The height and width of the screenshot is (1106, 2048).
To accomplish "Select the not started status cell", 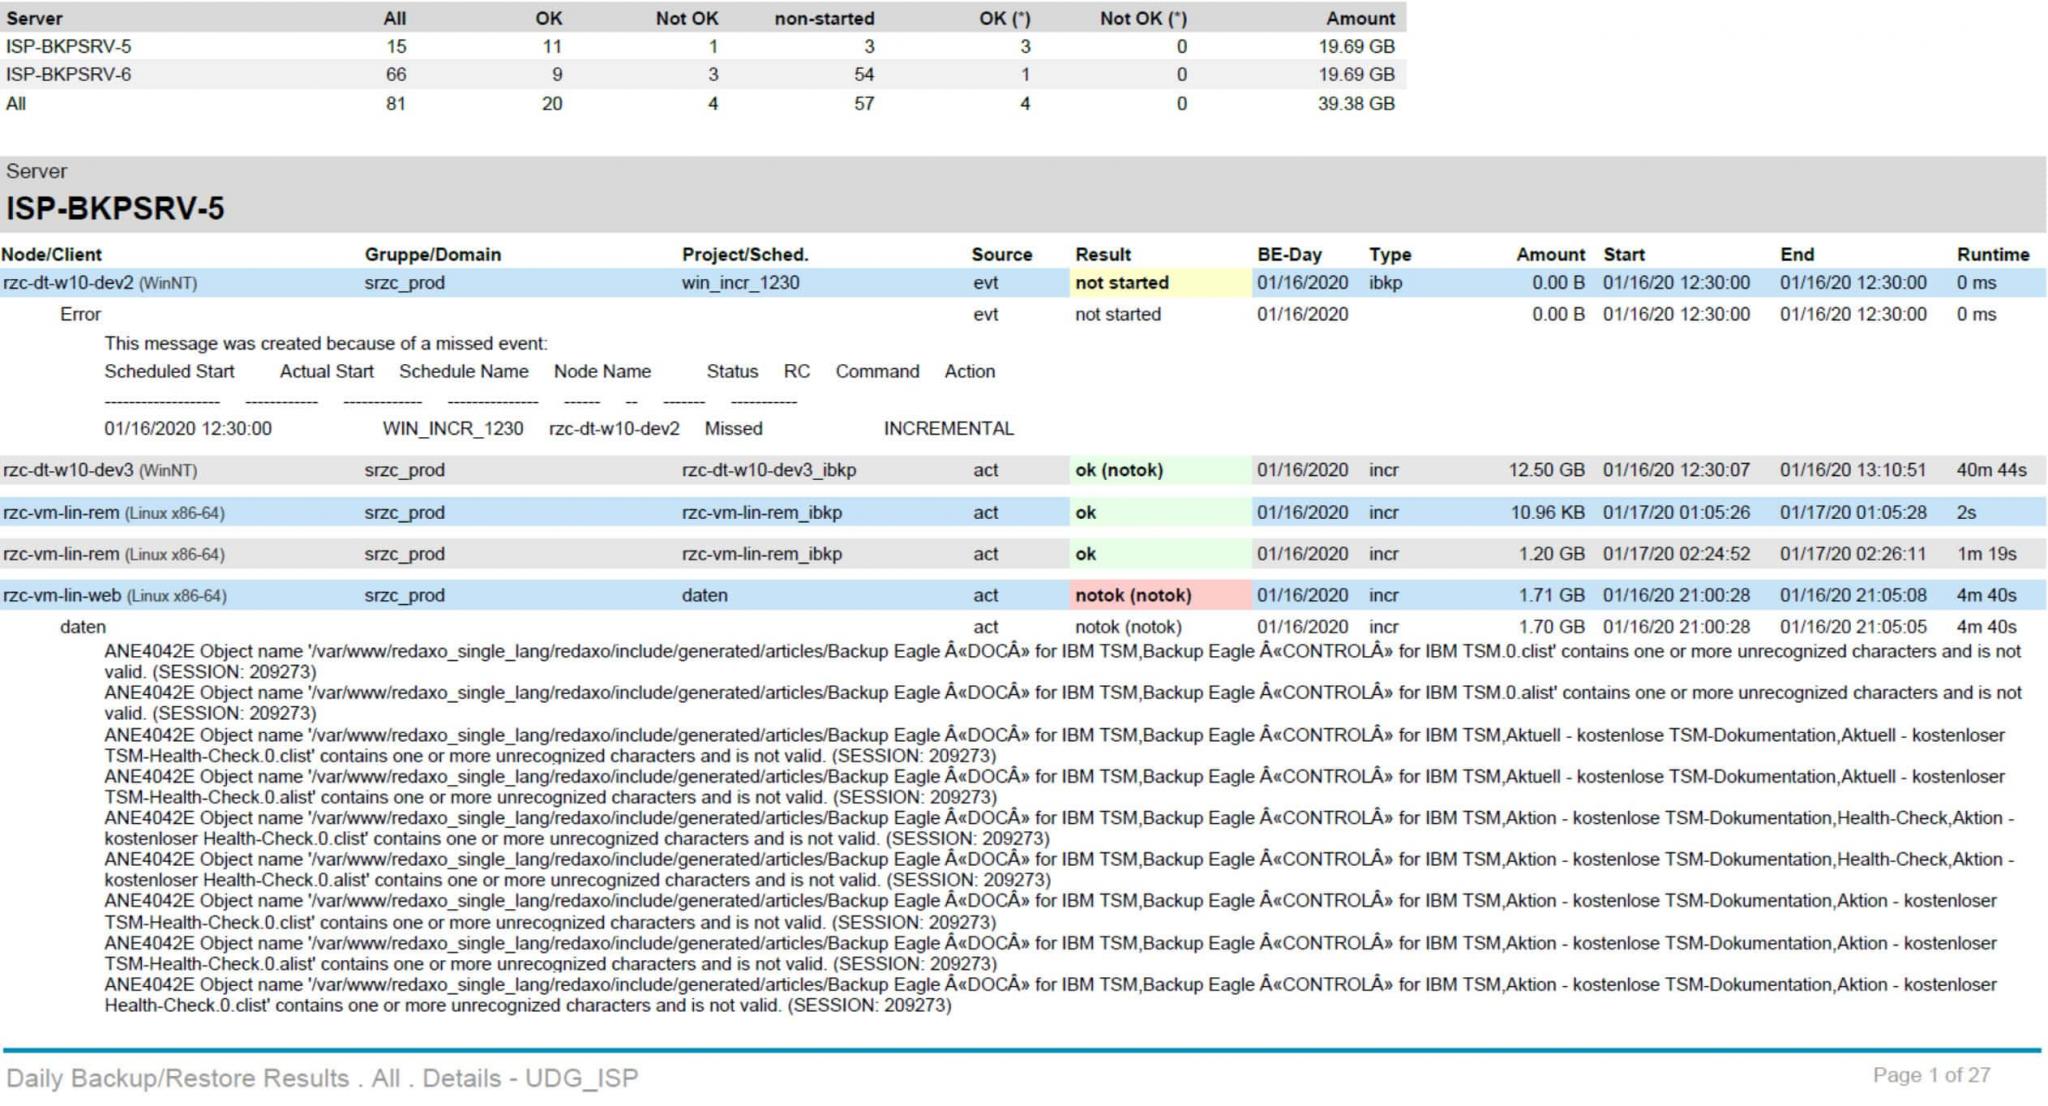I will point(1121,283).
